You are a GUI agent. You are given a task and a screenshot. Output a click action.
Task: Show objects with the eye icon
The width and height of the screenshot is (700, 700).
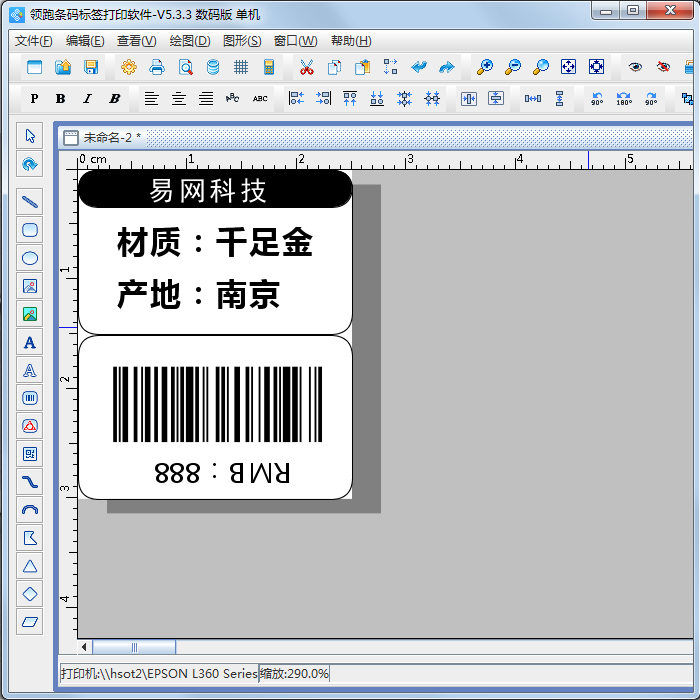635,67
